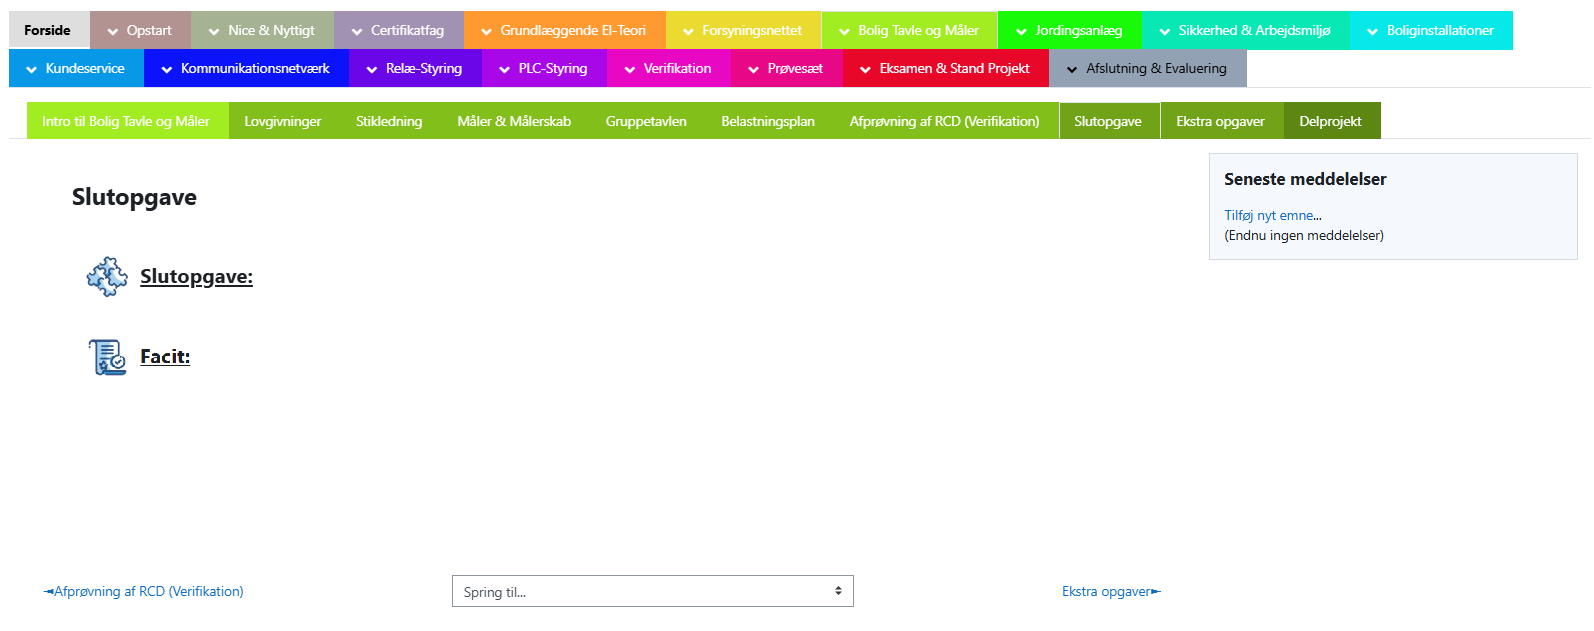Click the certificate document icon beside Facit

(107, 357)
